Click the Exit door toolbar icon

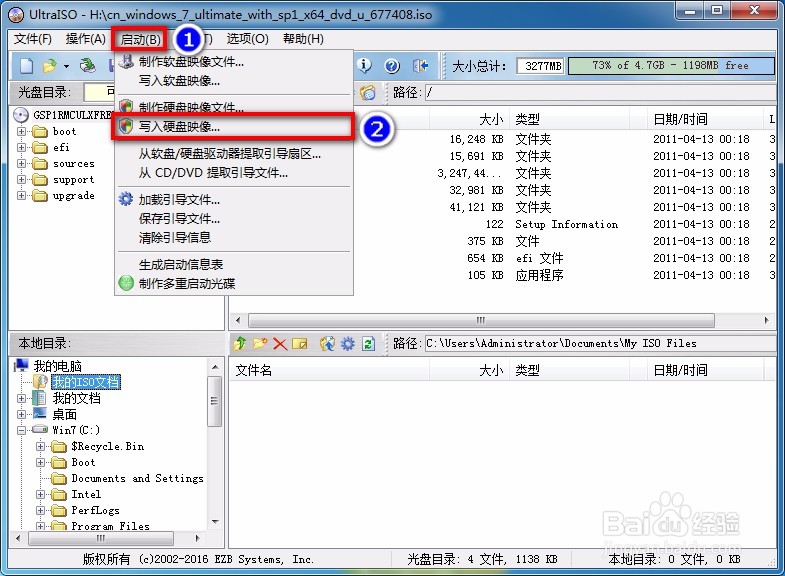coord(421,66)
